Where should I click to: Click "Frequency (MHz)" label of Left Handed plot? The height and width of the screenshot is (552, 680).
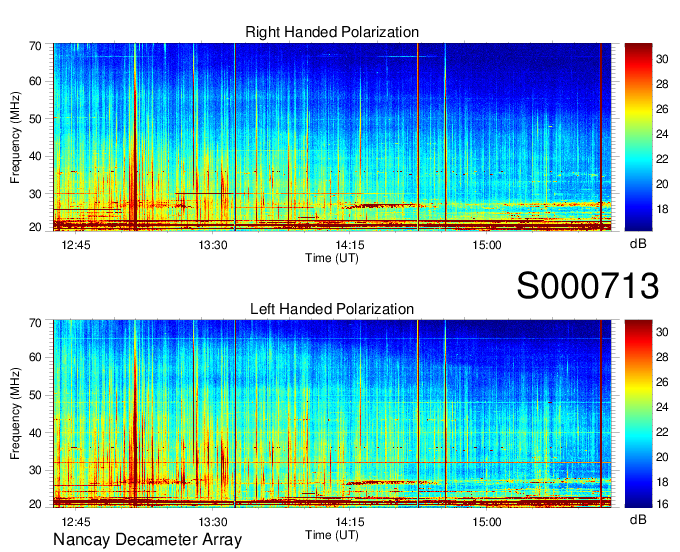coord(15,414)
